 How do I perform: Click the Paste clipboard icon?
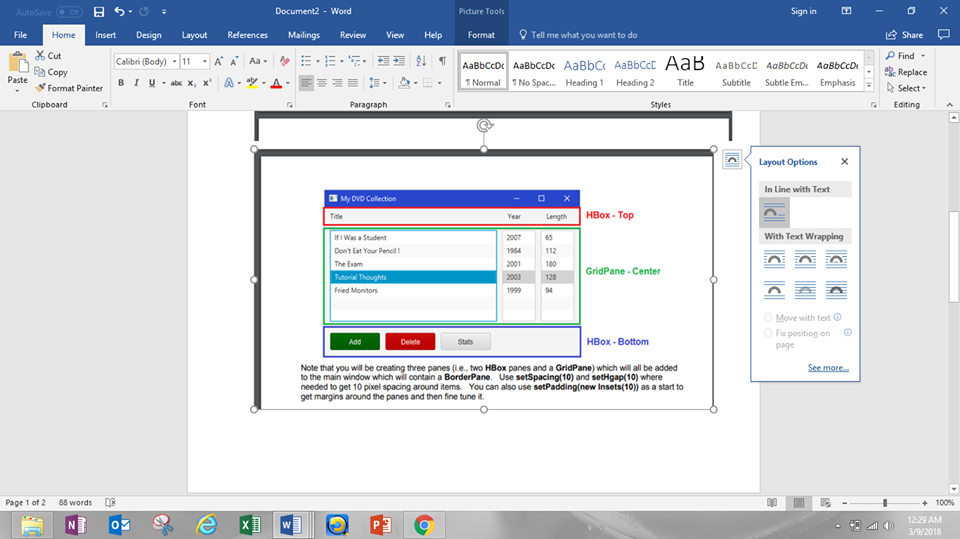coord(18,62)
